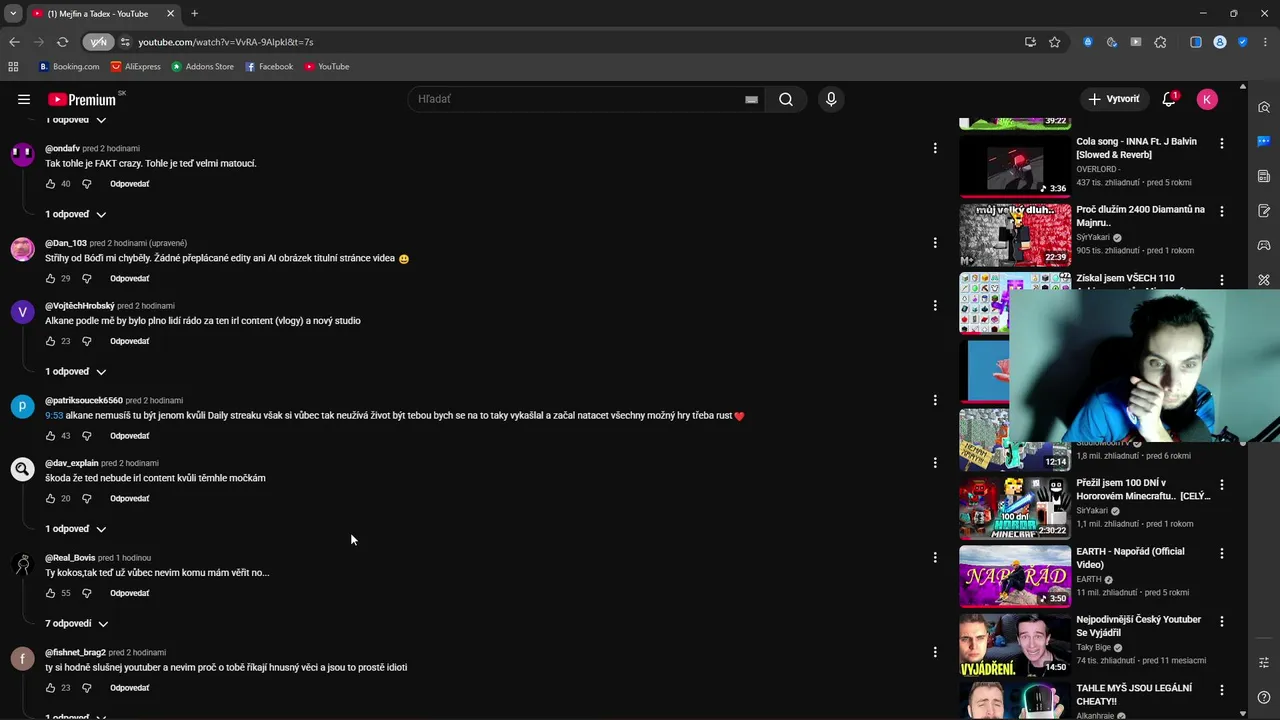Screen dimensions: 1280x720
Task: Open Přežil jsem 100 DNÍ video title
Action: tap(1143, 489)
